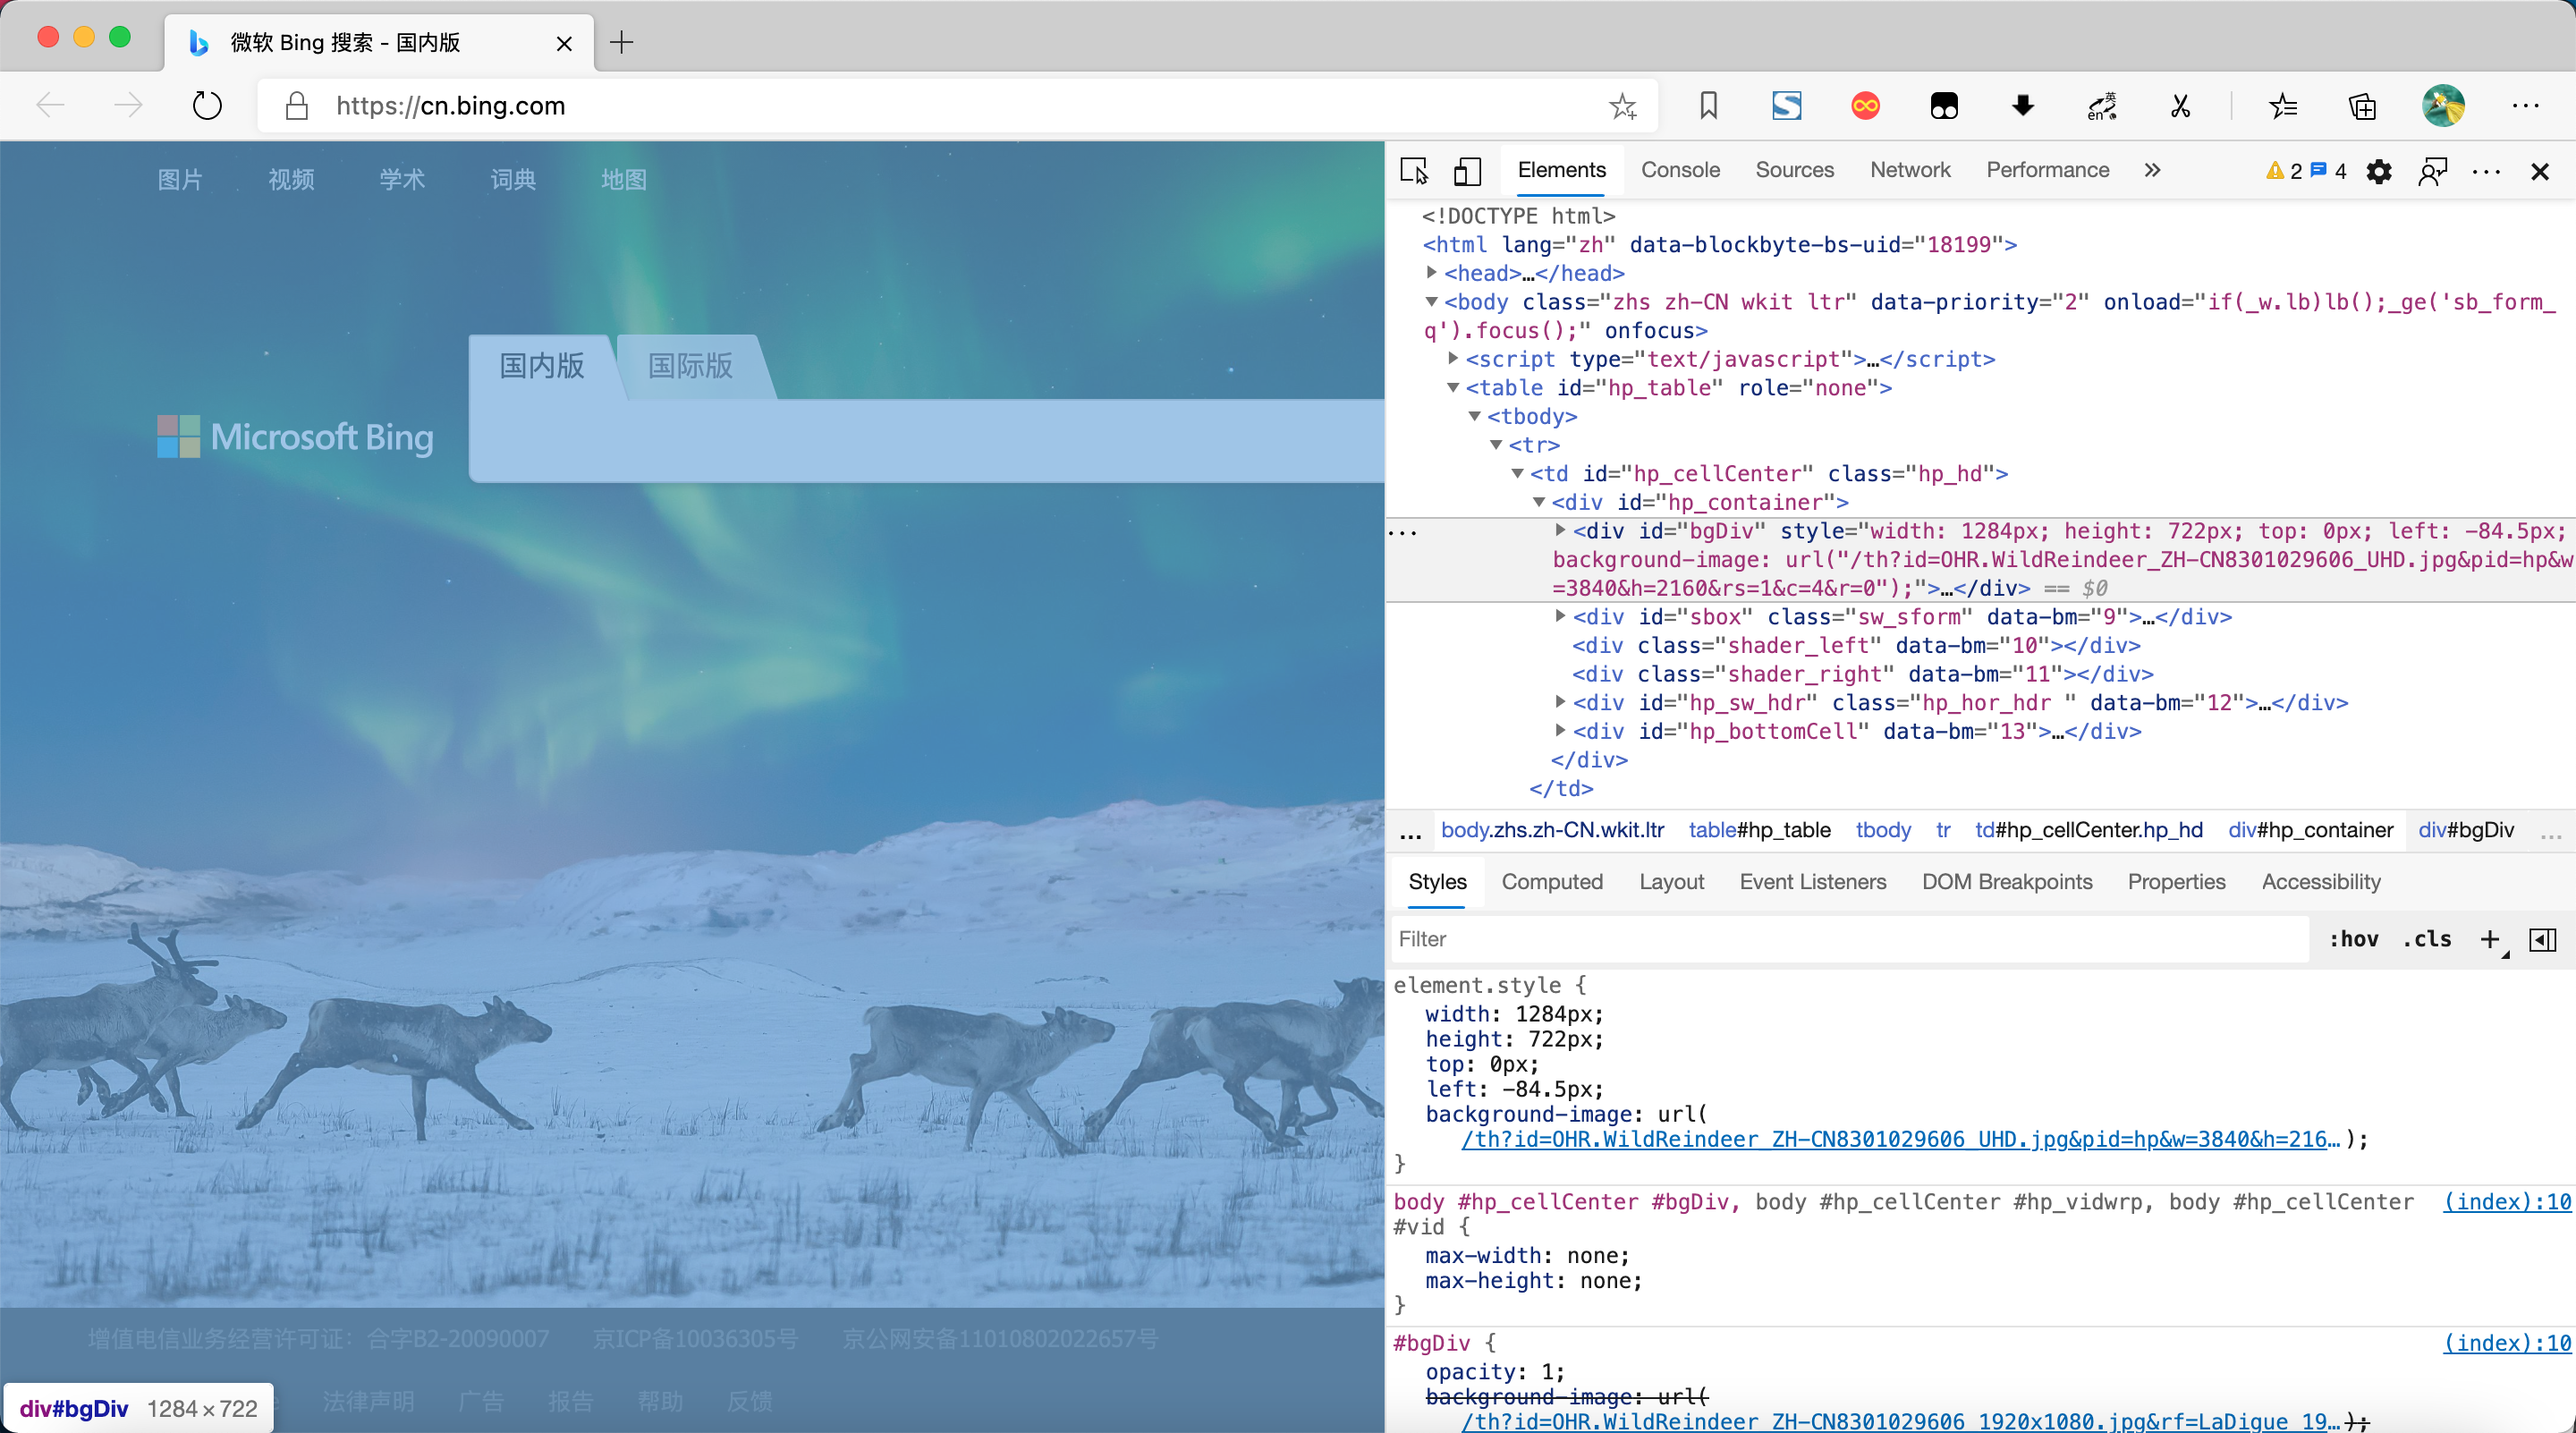Collapse the hp_container div node
2576x1433 pixels.
tap(1539, 502)
